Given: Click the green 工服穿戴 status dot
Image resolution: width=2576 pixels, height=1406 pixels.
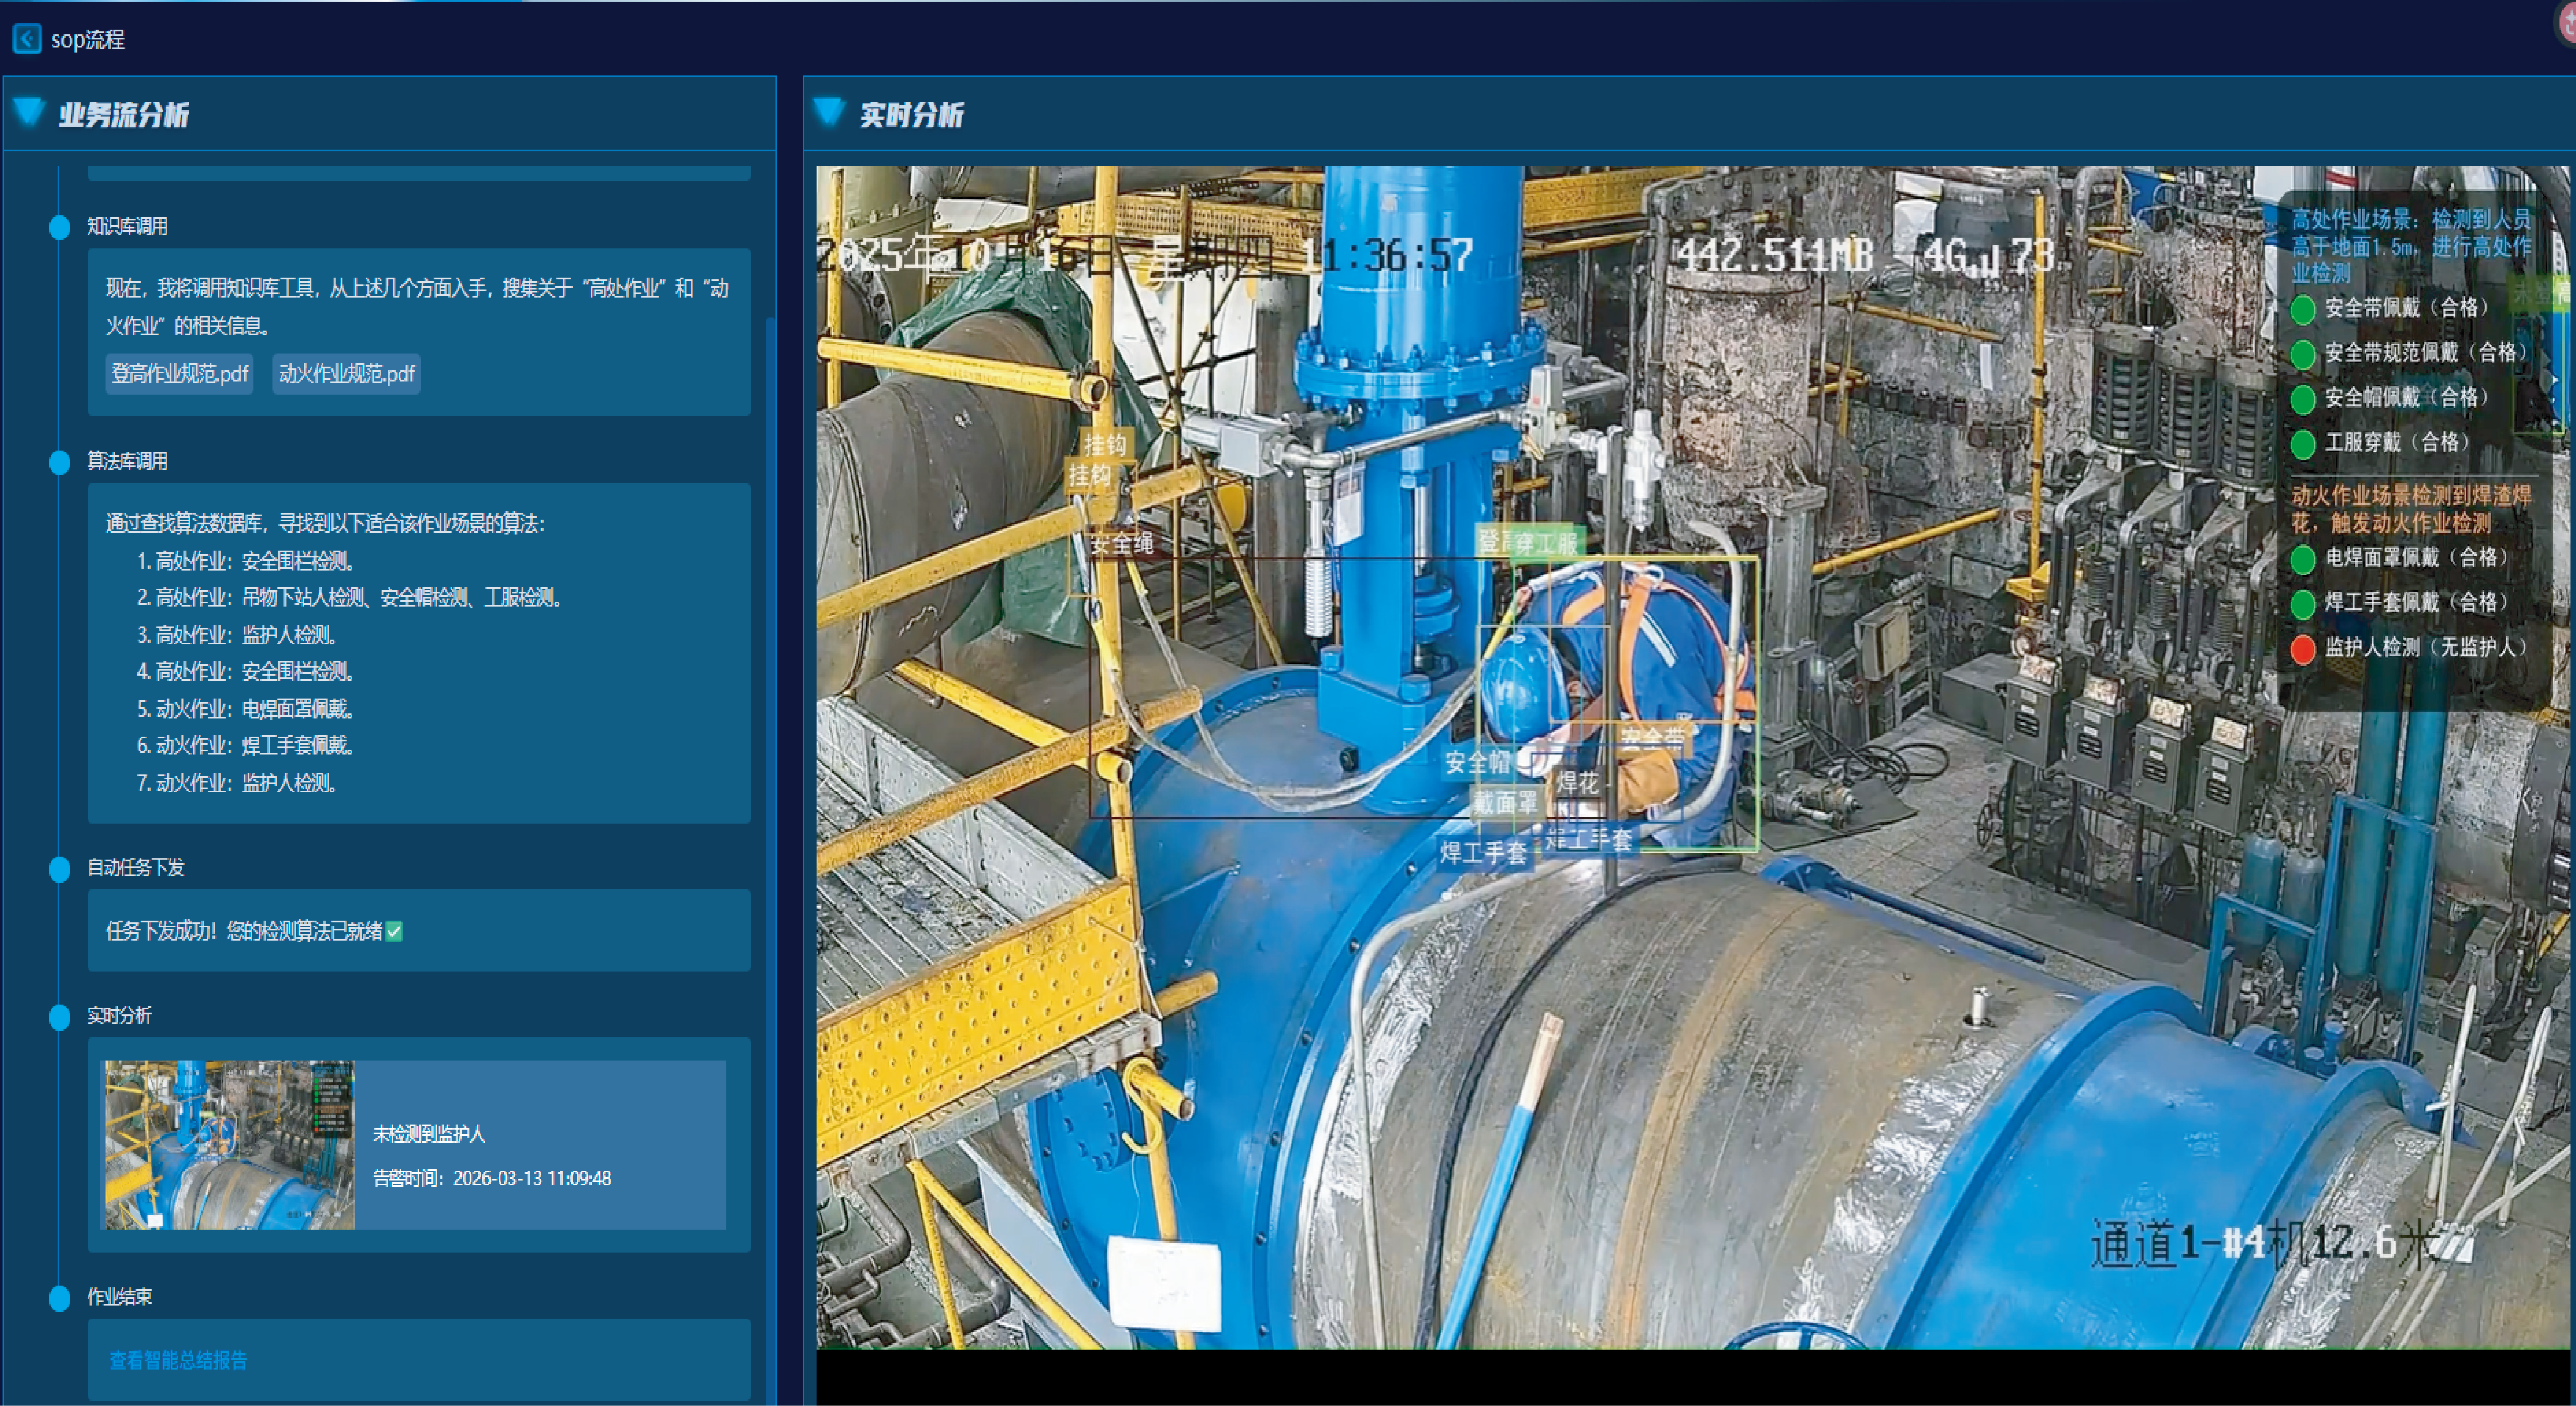Looking at the screenshot, I should click(2303, 444).
